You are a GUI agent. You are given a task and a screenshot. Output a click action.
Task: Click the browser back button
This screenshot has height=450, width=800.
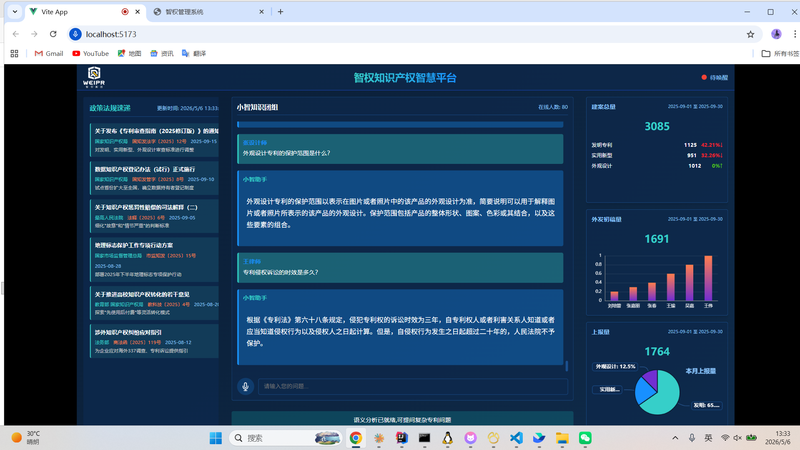tap(16, 34)
